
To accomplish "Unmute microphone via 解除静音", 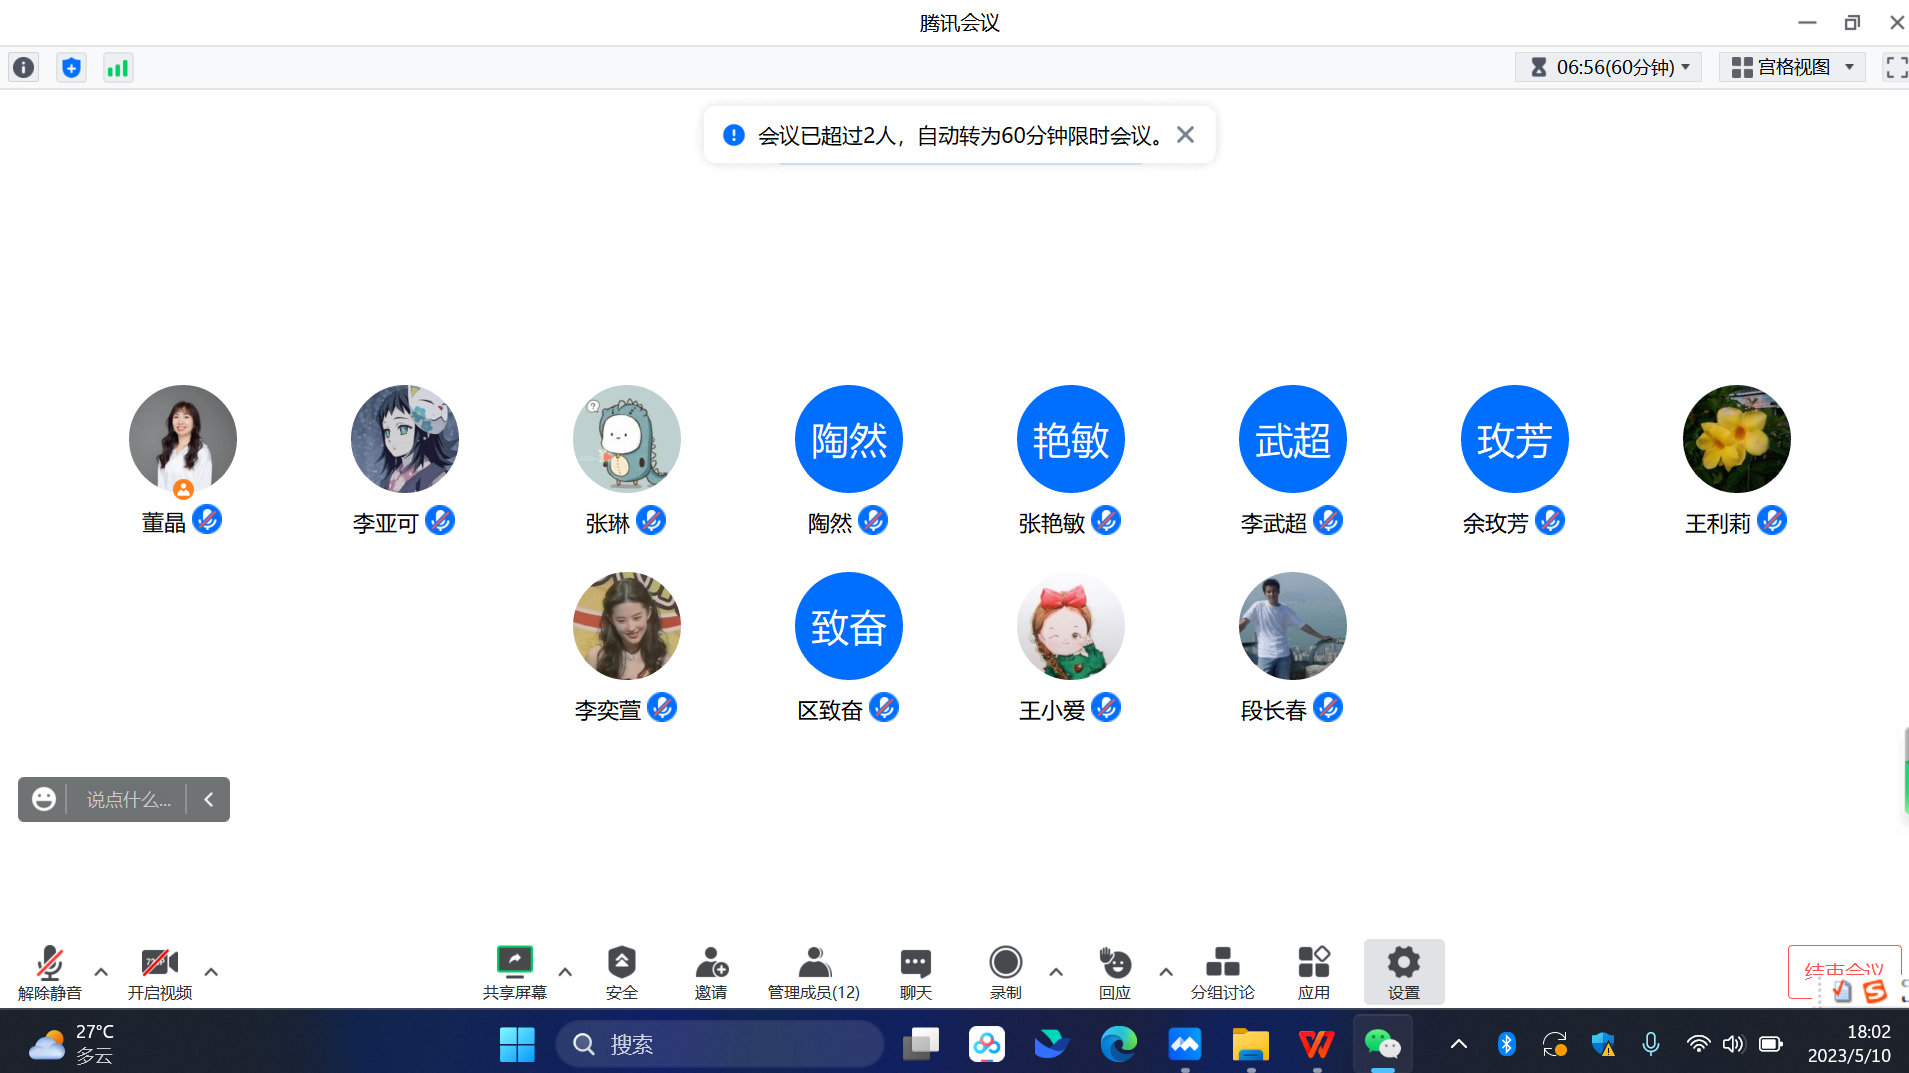I will [x=49, y=972].
